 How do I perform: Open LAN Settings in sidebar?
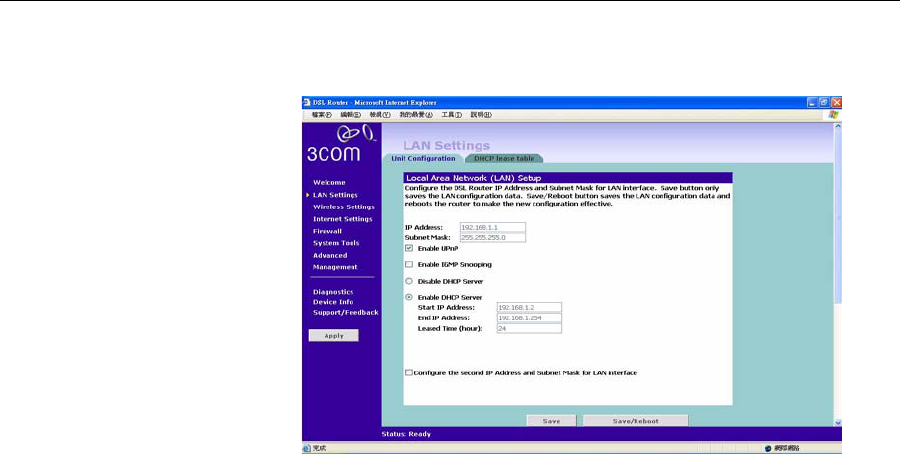coord(335,195)
